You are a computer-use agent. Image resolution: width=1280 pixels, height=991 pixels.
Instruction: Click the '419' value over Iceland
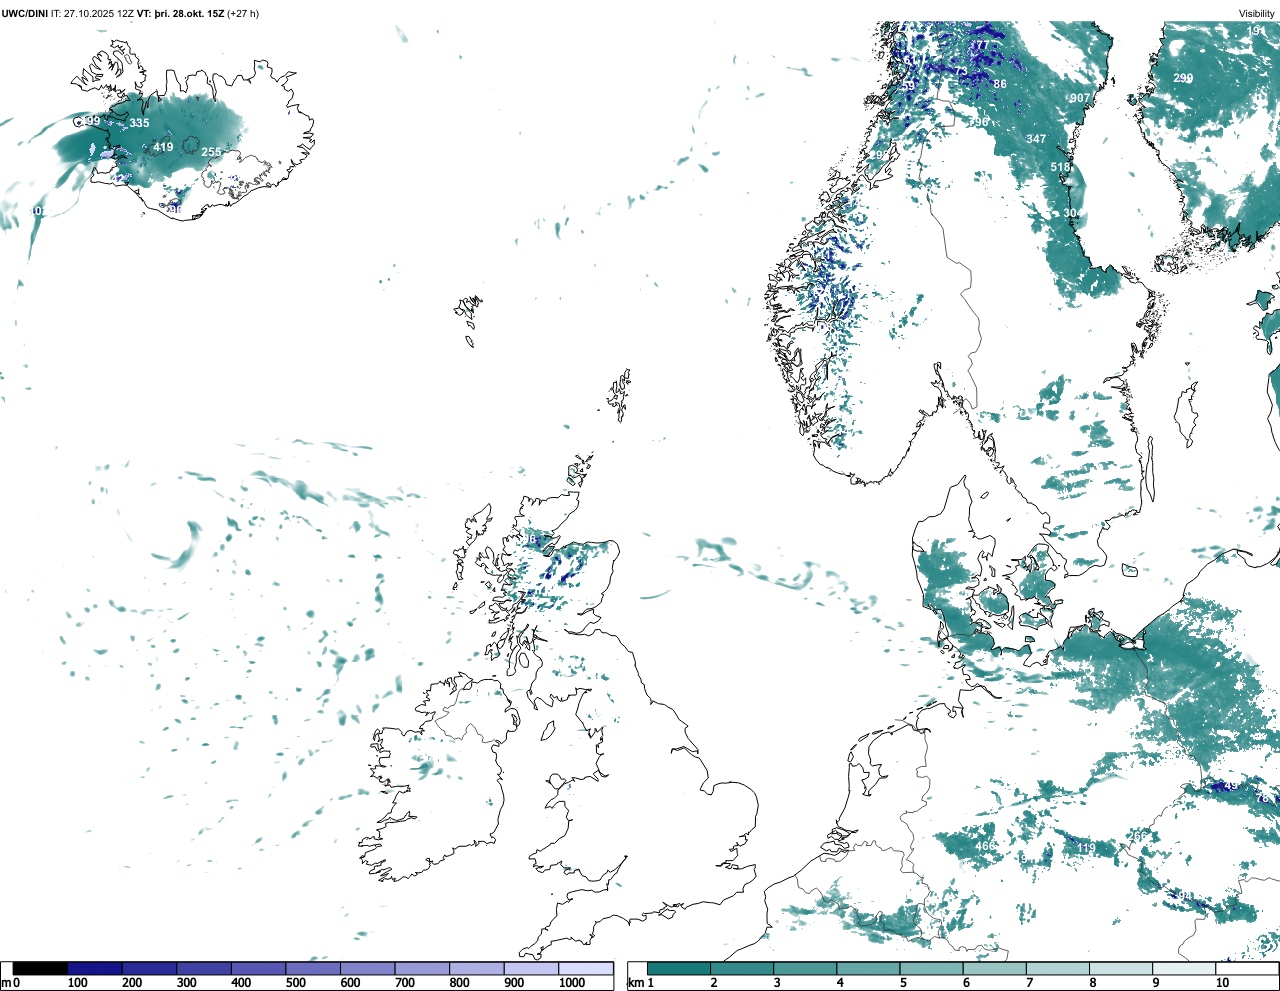[x=163, y=147]
